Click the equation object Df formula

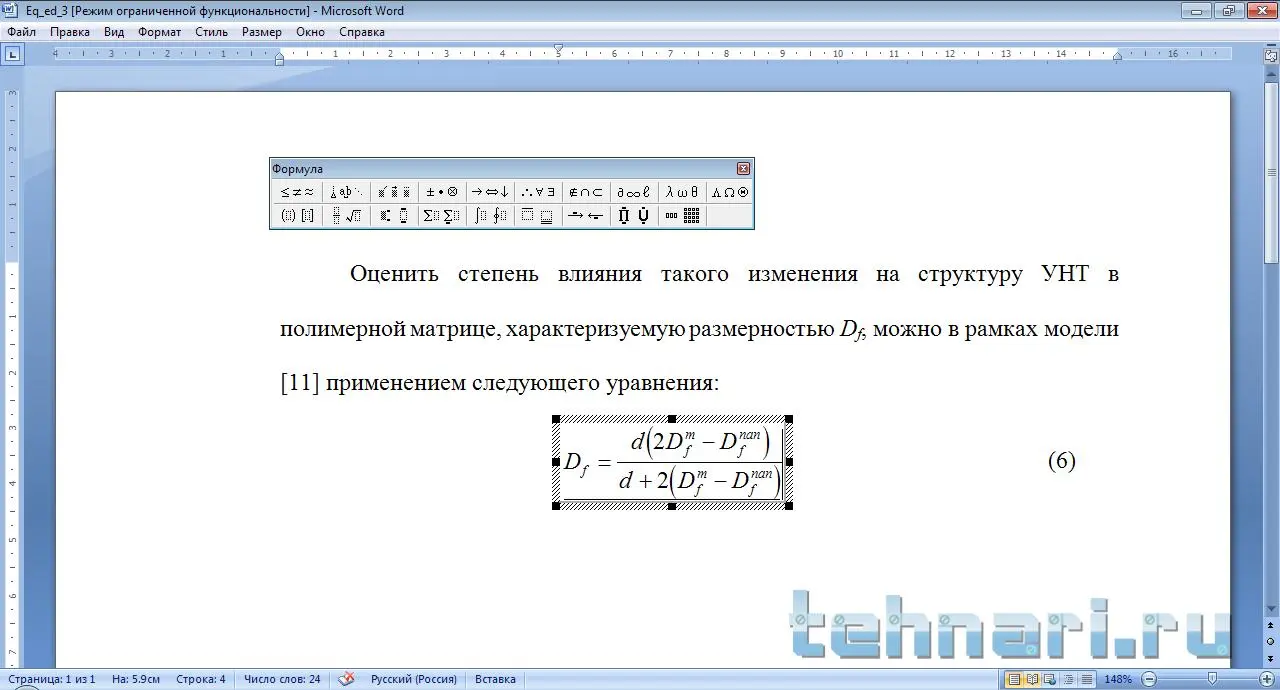tap(672, 463)
